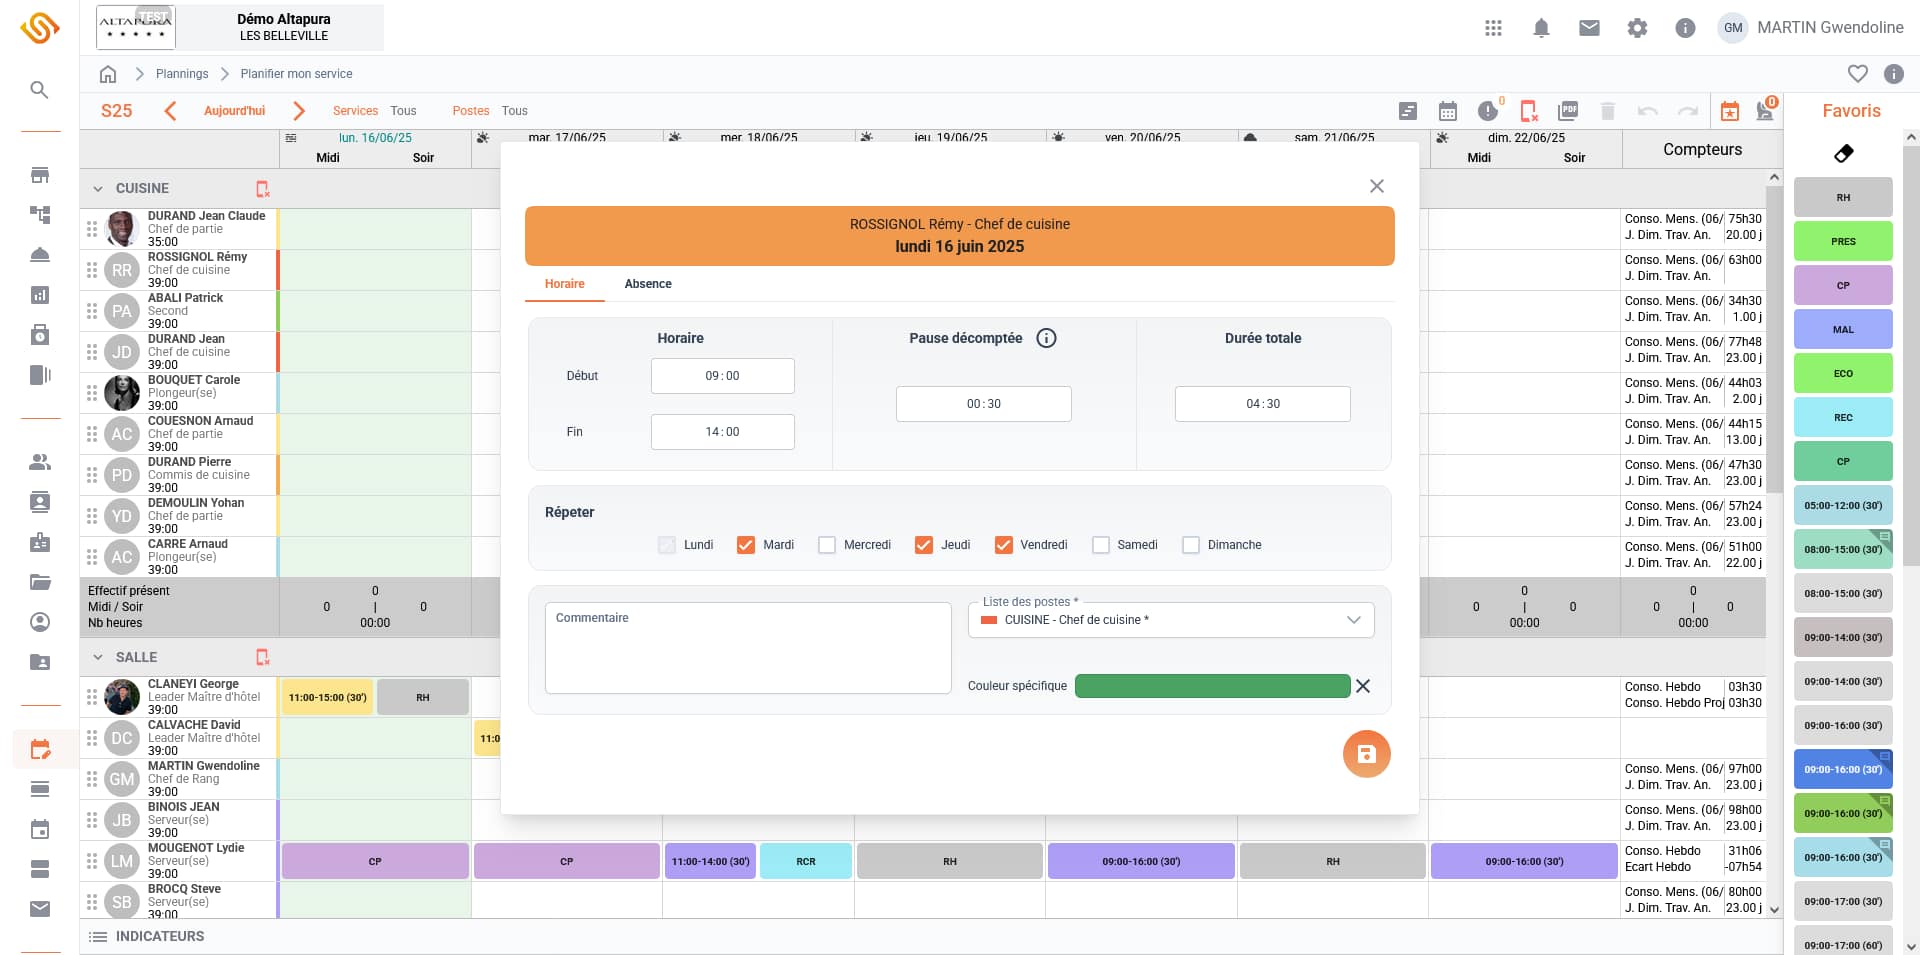Check the Mercredi repeat checkbox

pos(827,545)
